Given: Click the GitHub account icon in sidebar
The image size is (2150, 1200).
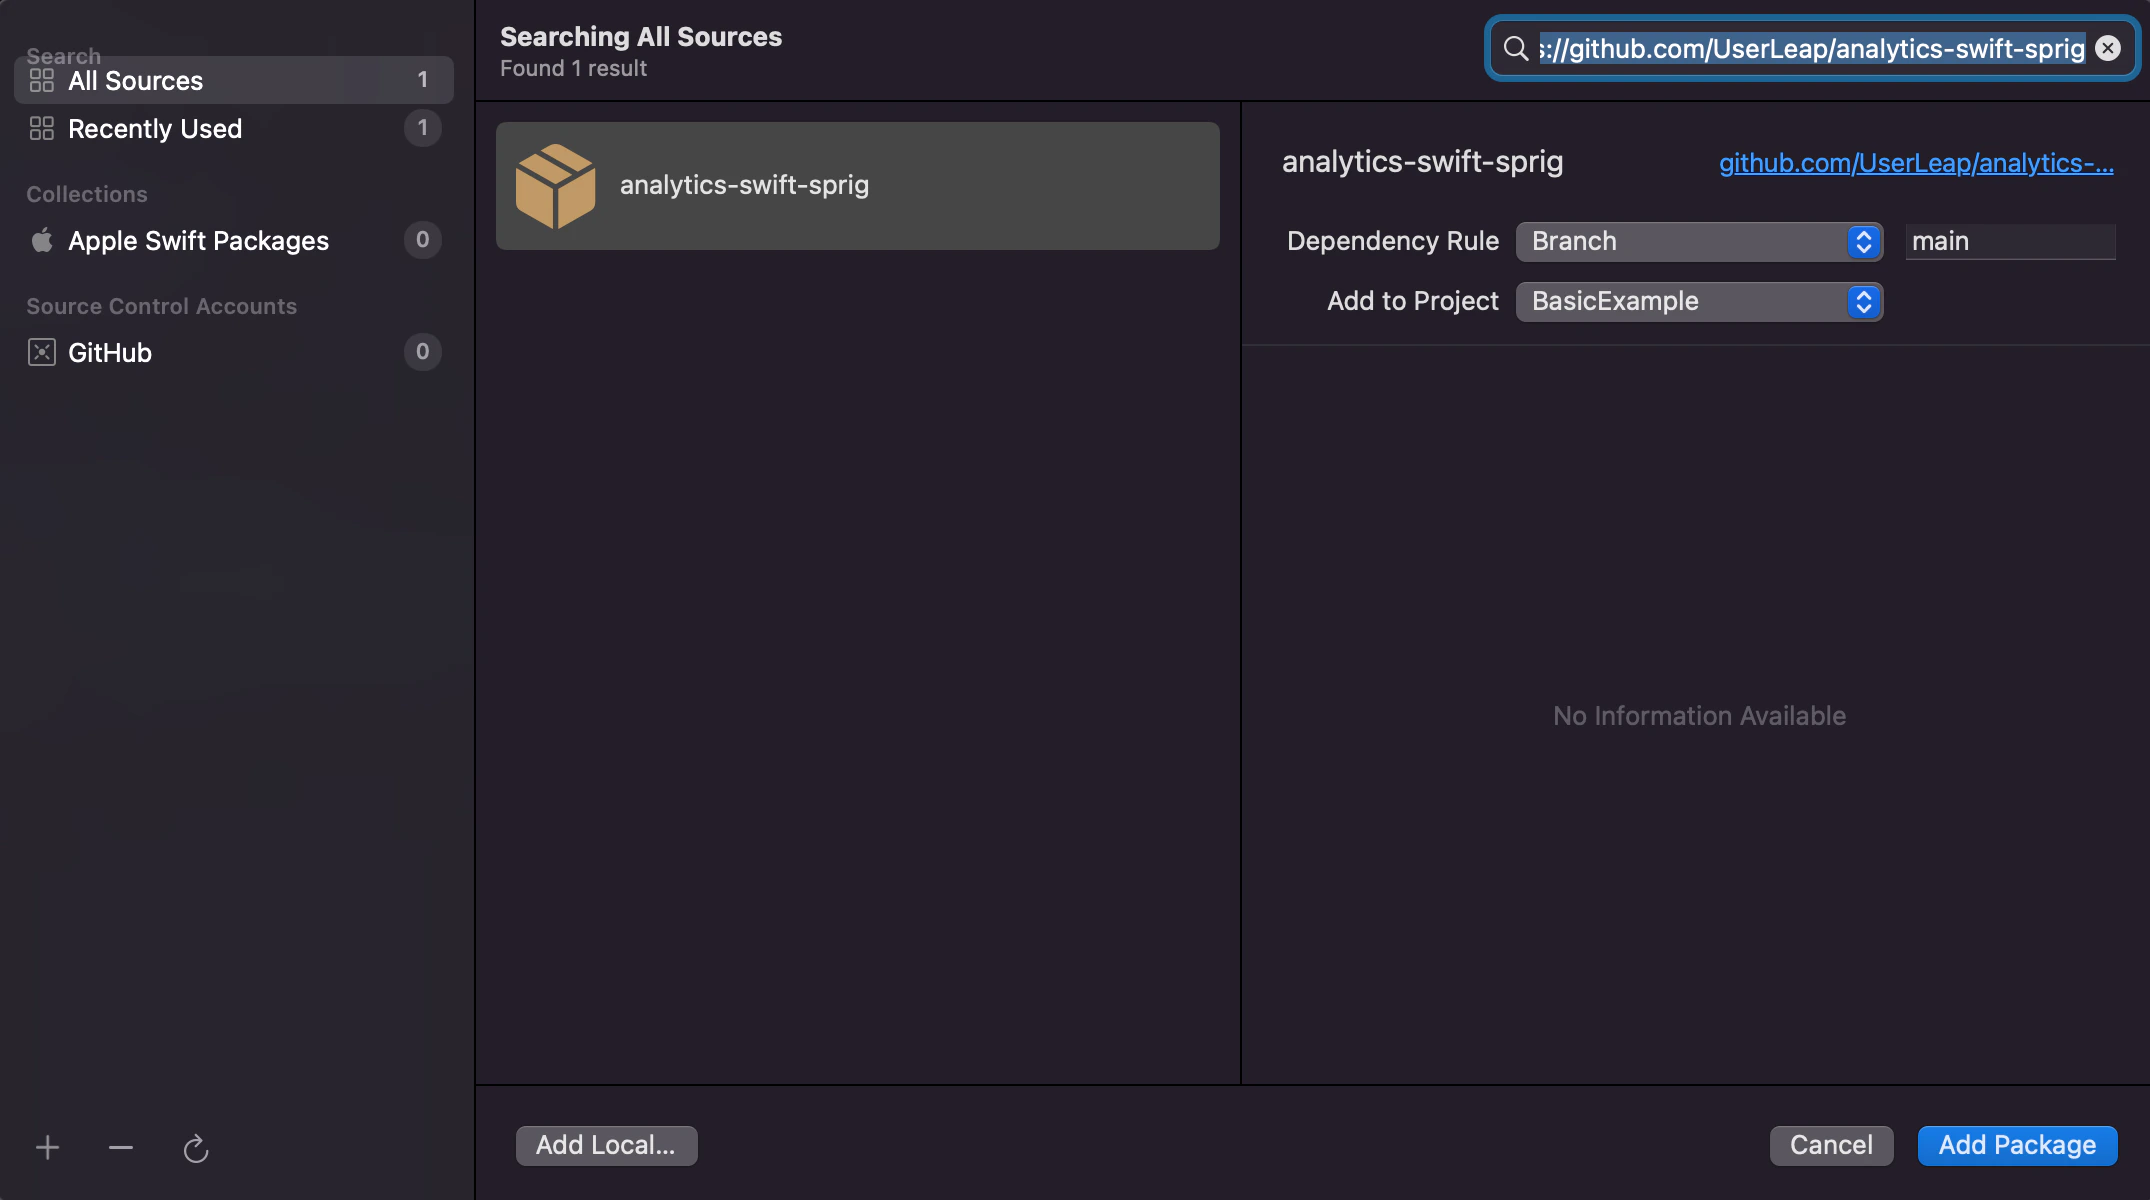Looking at the screenshot, I should click(42, 352).
